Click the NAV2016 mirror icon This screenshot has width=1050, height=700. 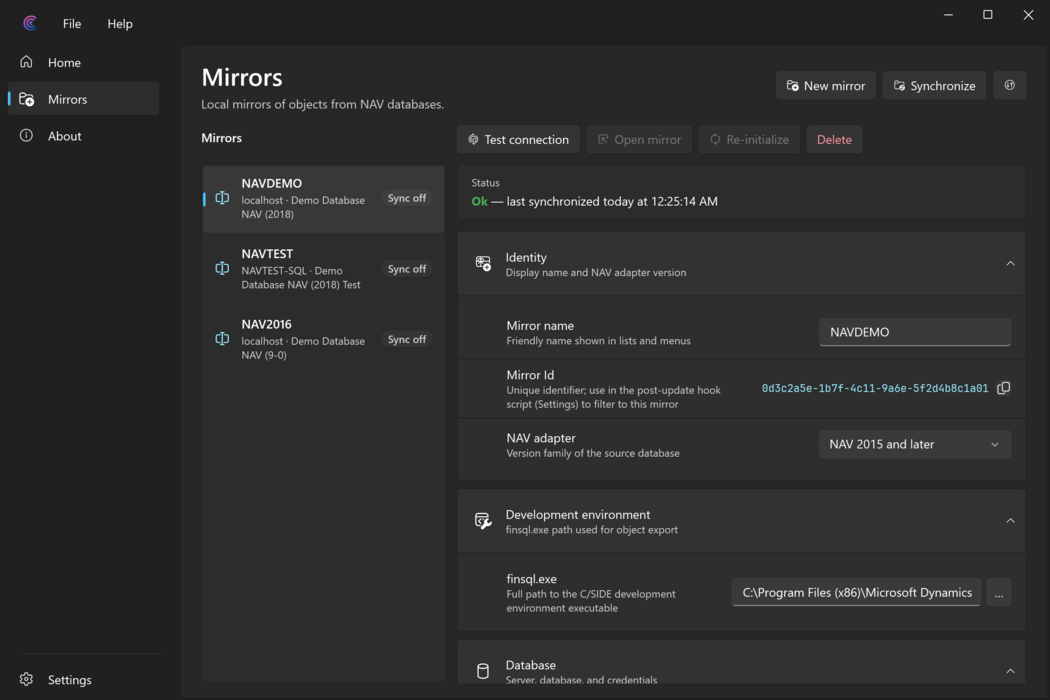222,339
